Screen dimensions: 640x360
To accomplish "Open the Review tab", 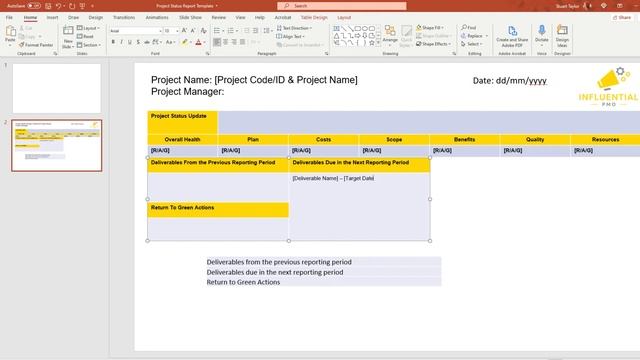I will point(218,18).
